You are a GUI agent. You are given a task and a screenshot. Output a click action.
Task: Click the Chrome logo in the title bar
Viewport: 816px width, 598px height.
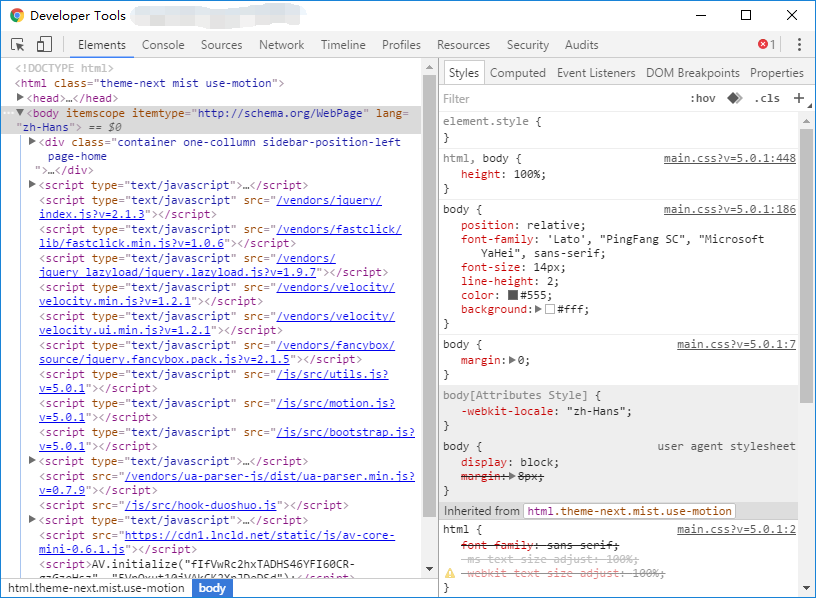click(17, 16)
